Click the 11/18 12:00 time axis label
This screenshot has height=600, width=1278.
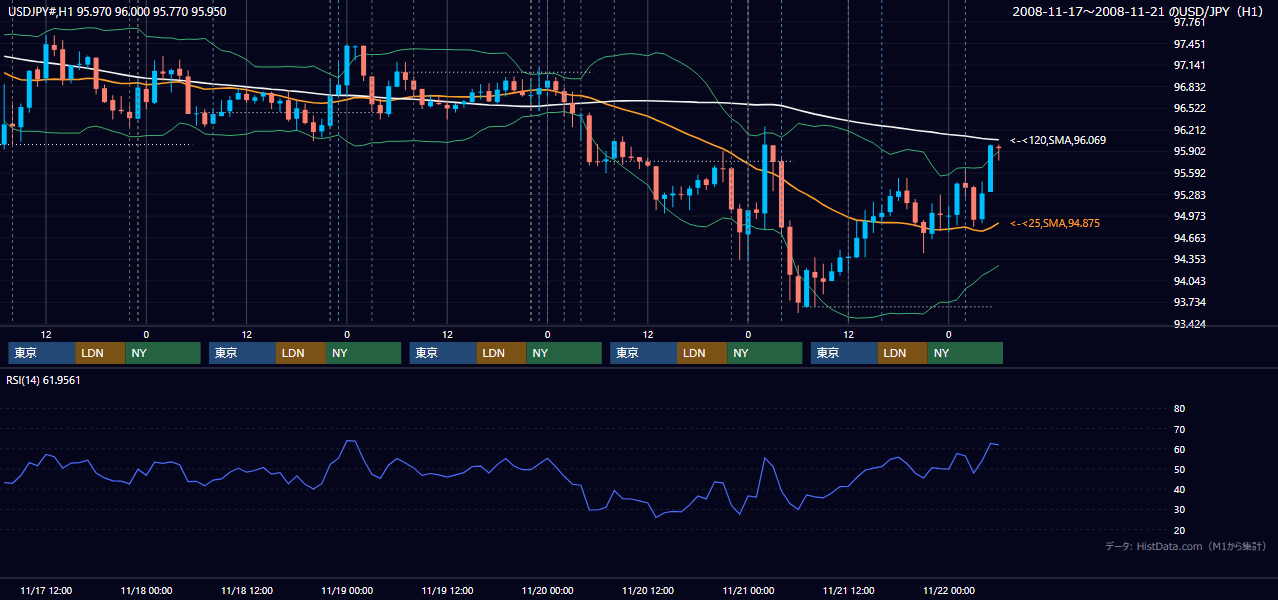(x=247, y=591)
